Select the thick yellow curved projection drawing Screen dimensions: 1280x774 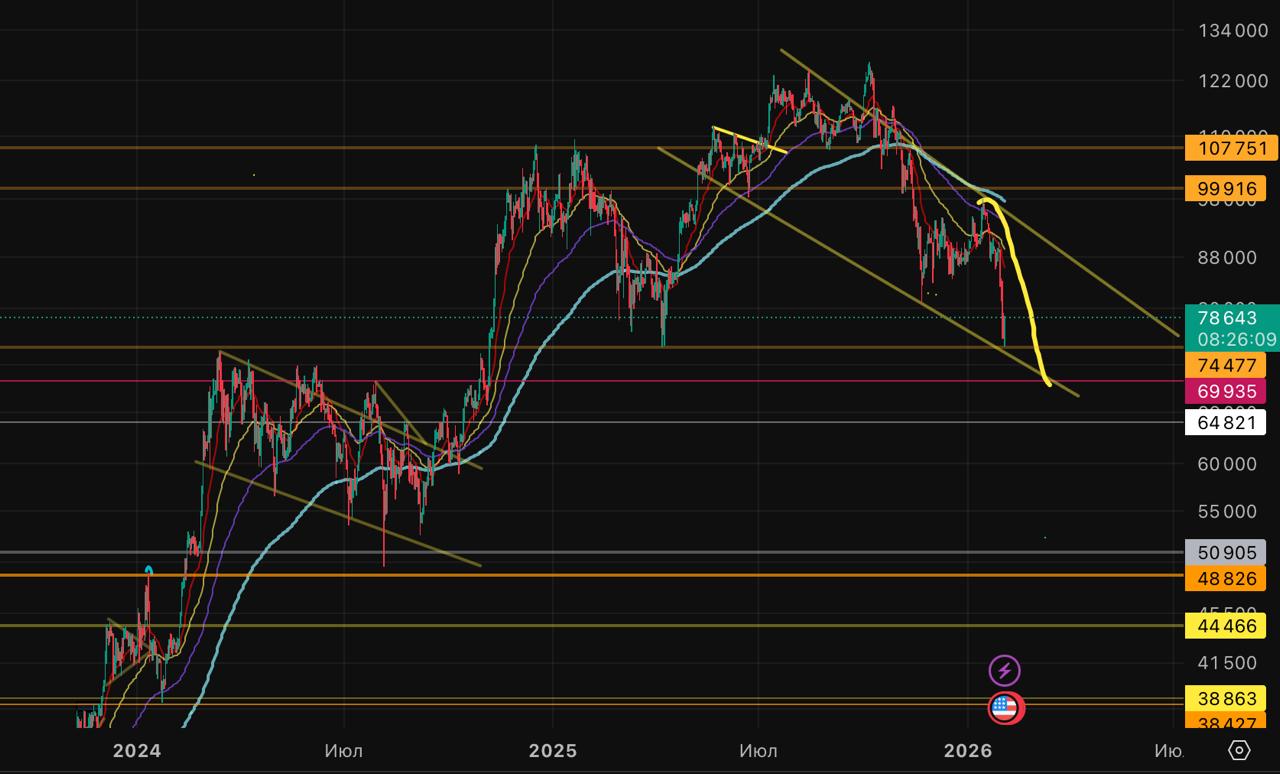click(1025, 290)
